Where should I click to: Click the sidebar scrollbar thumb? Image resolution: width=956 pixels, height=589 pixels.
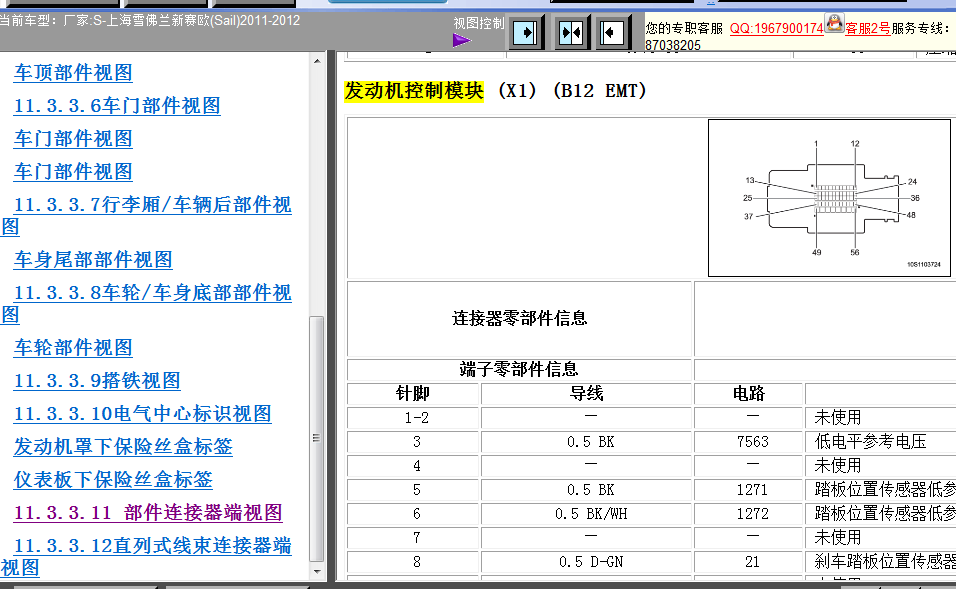[316, 438]
